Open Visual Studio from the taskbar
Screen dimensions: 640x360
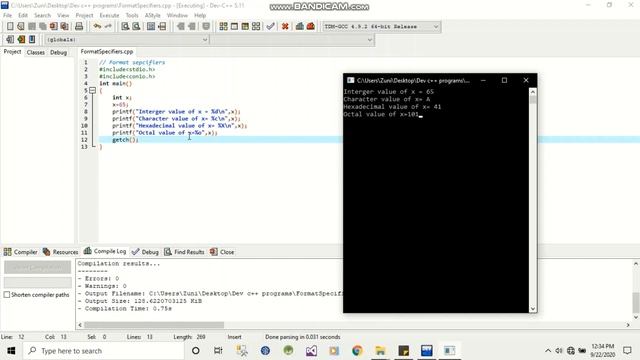[311, 351]
